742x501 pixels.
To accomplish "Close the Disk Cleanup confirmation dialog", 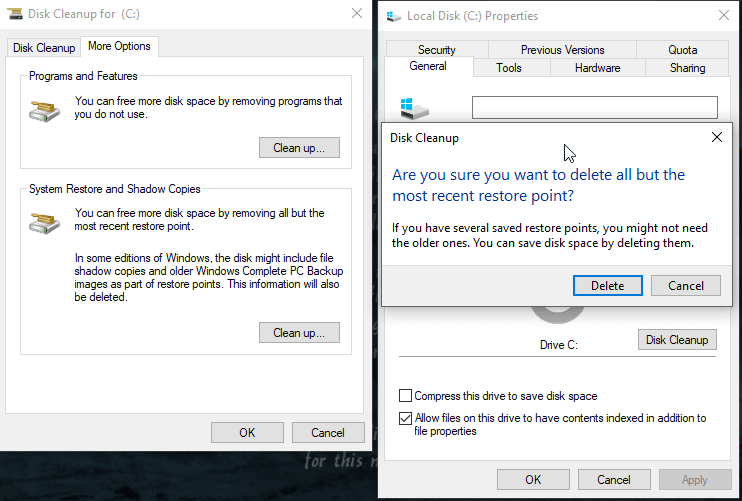I will click(x=716, y=137).
